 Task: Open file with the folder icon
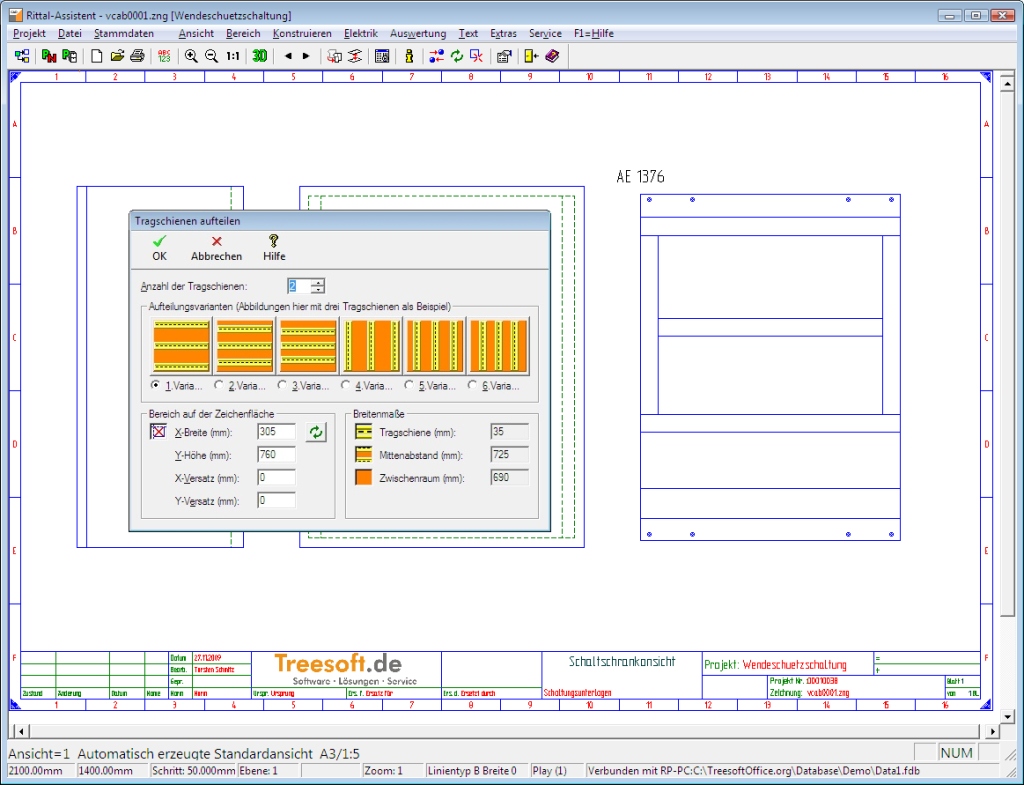[117, 56]
